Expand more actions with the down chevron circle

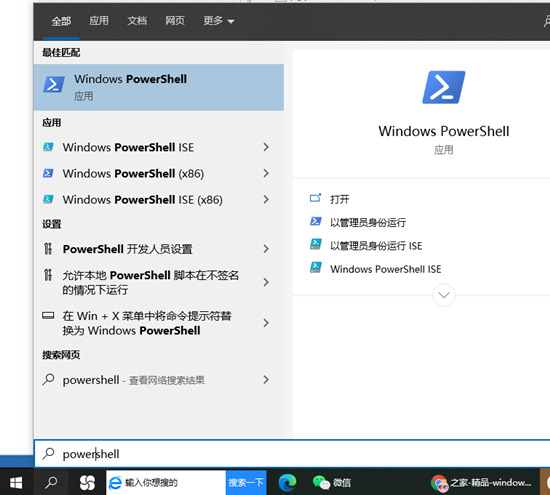tap(444, 295)
